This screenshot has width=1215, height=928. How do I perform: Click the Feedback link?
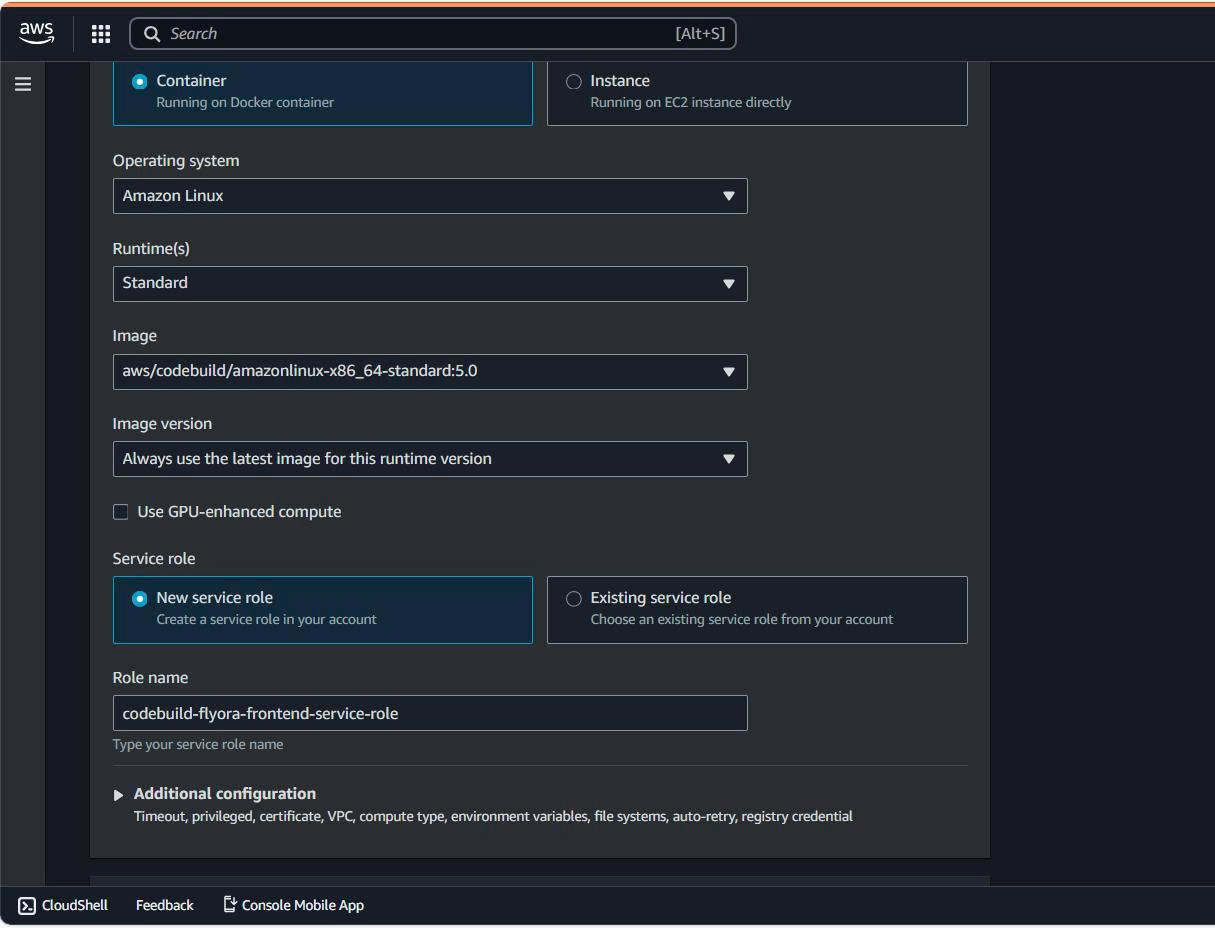tap(164, 905)
